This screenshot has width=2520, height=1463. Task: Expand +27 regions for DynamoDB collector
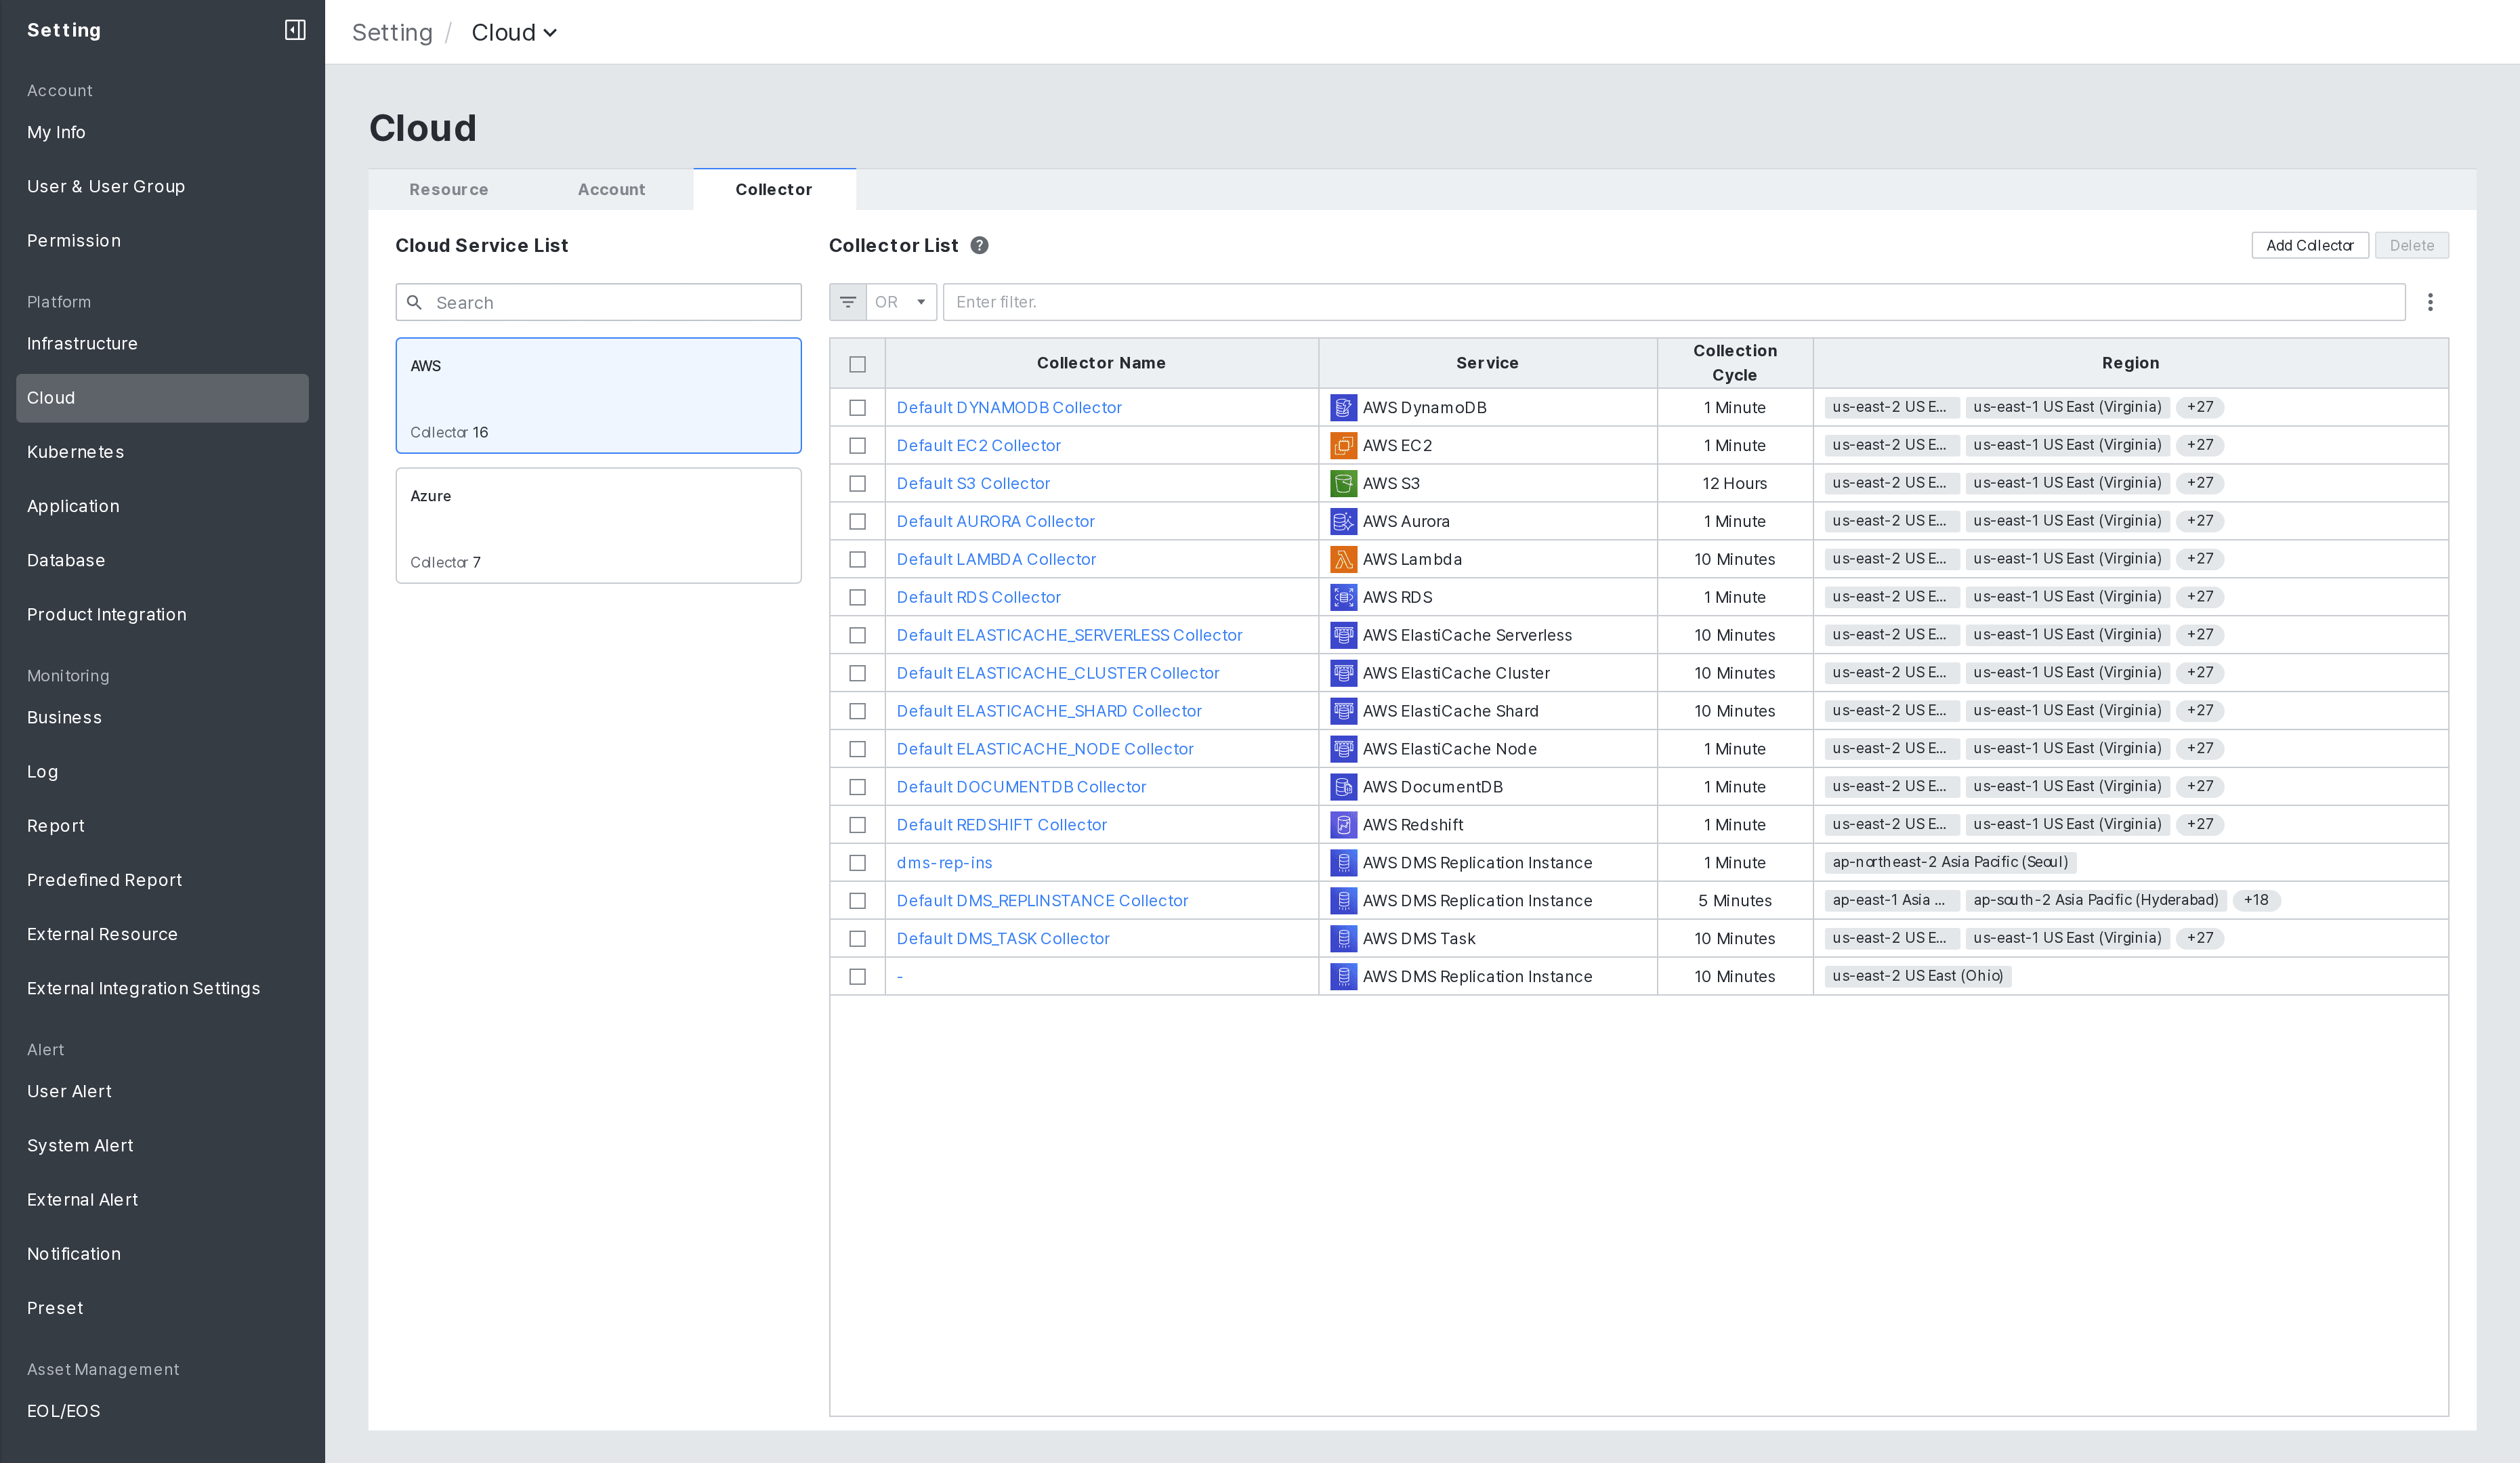[x=2199, y=407]
